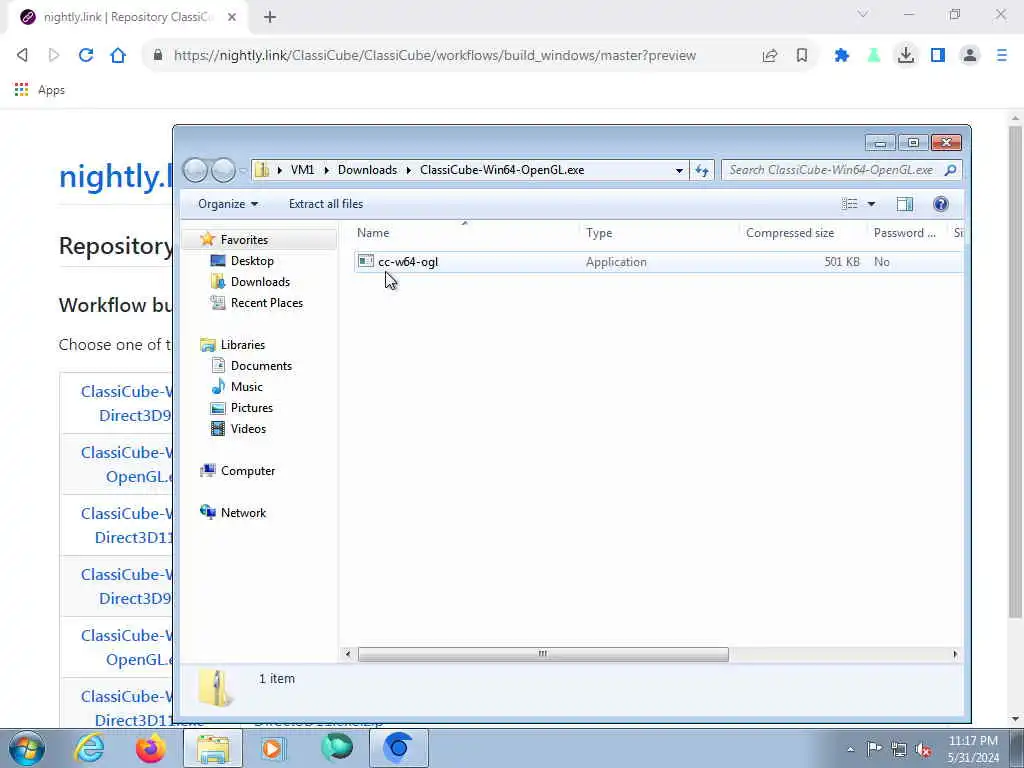The image size is (1024, 768).
Task: Open the browser downloads icon
Action: click(906, 56)
